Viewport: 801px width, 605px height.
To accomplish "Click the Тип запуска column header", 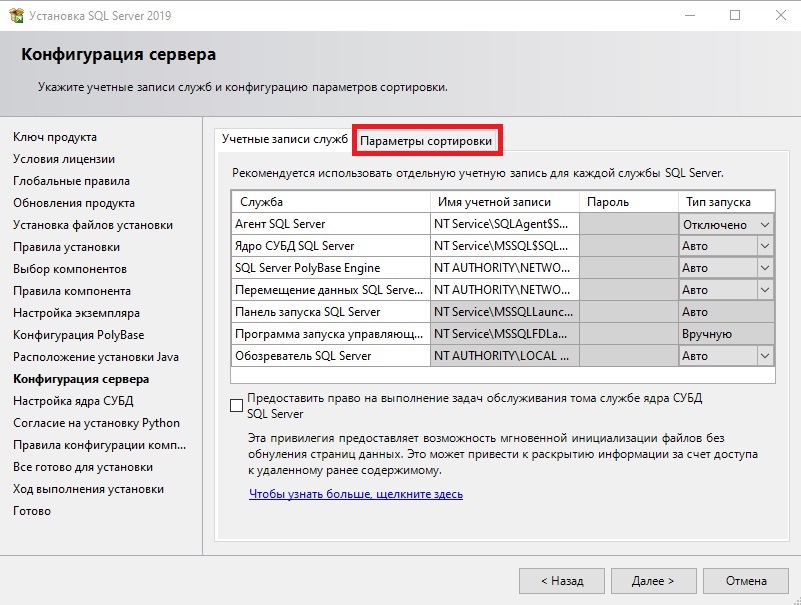I will click(x=726, y=202).
